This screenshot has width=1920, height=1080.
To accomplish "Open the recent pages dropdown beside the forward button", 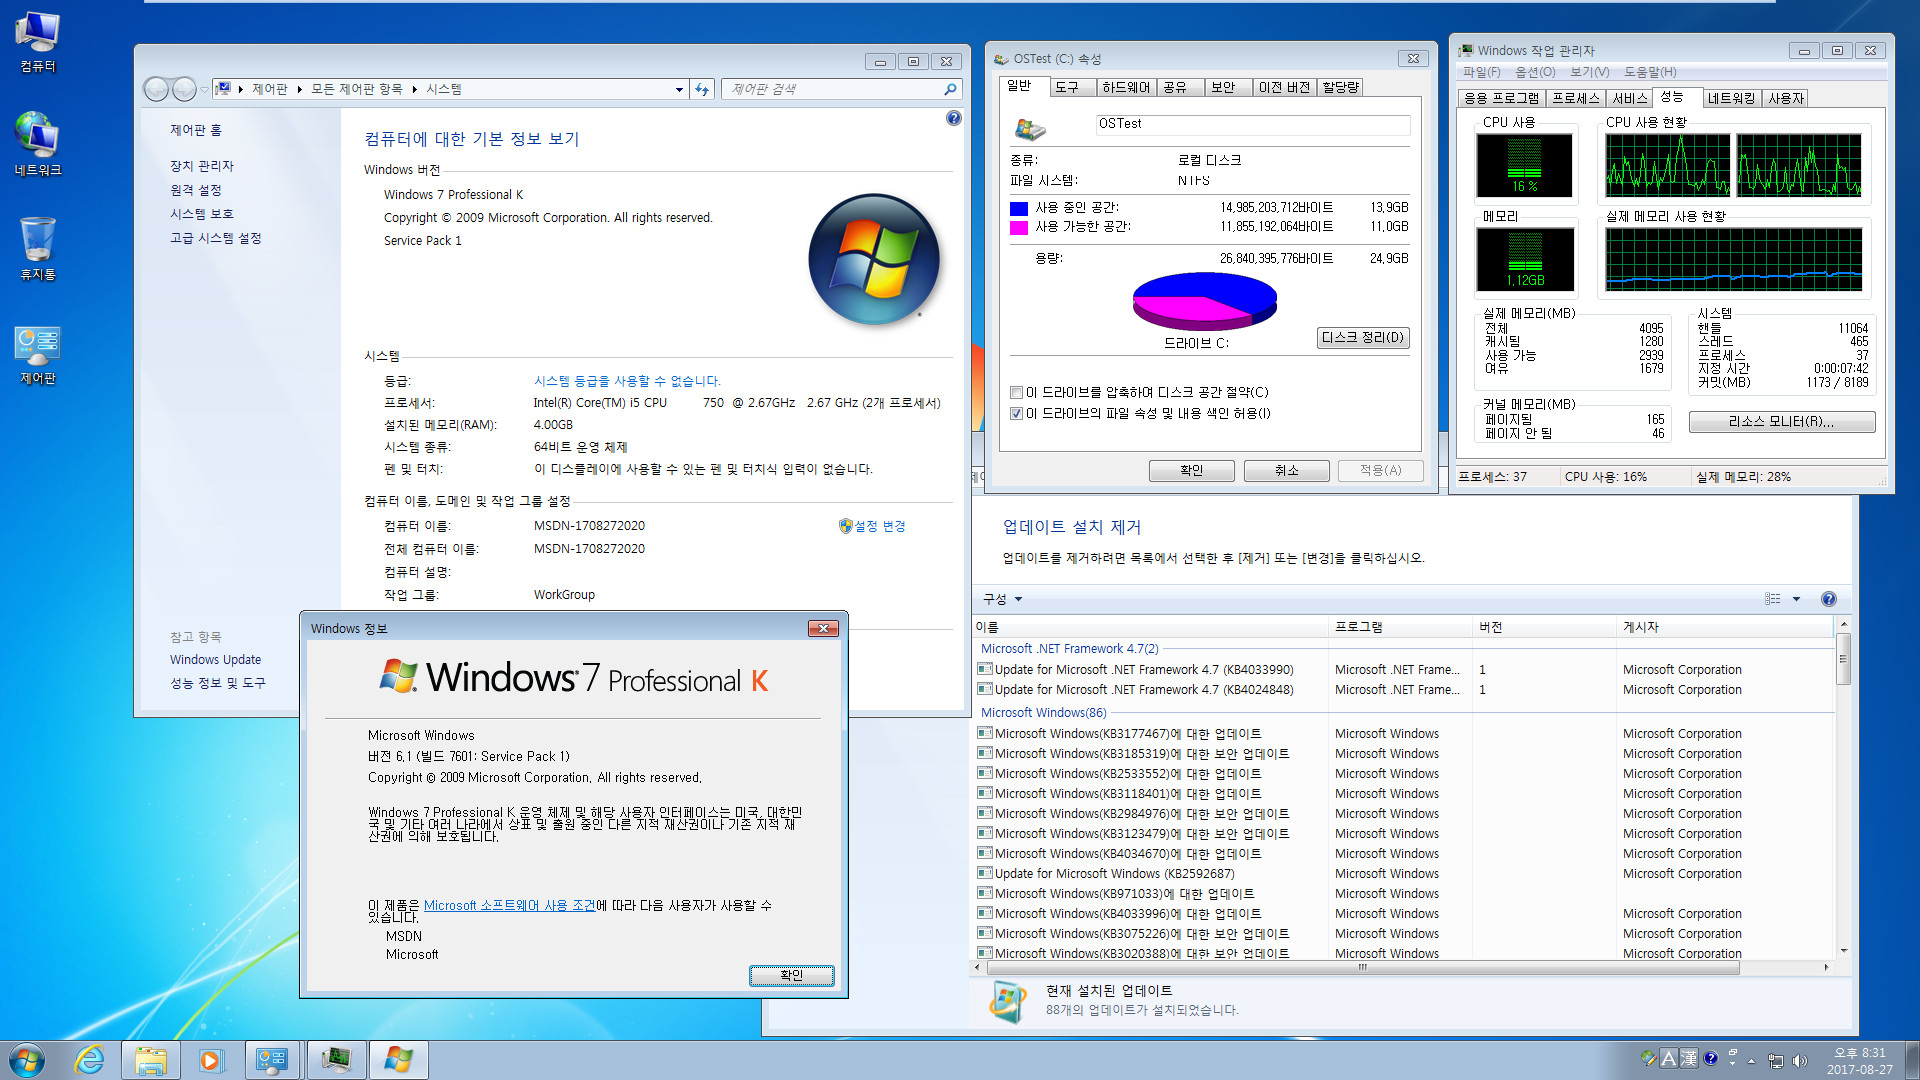I will click(x=204, y=89).
